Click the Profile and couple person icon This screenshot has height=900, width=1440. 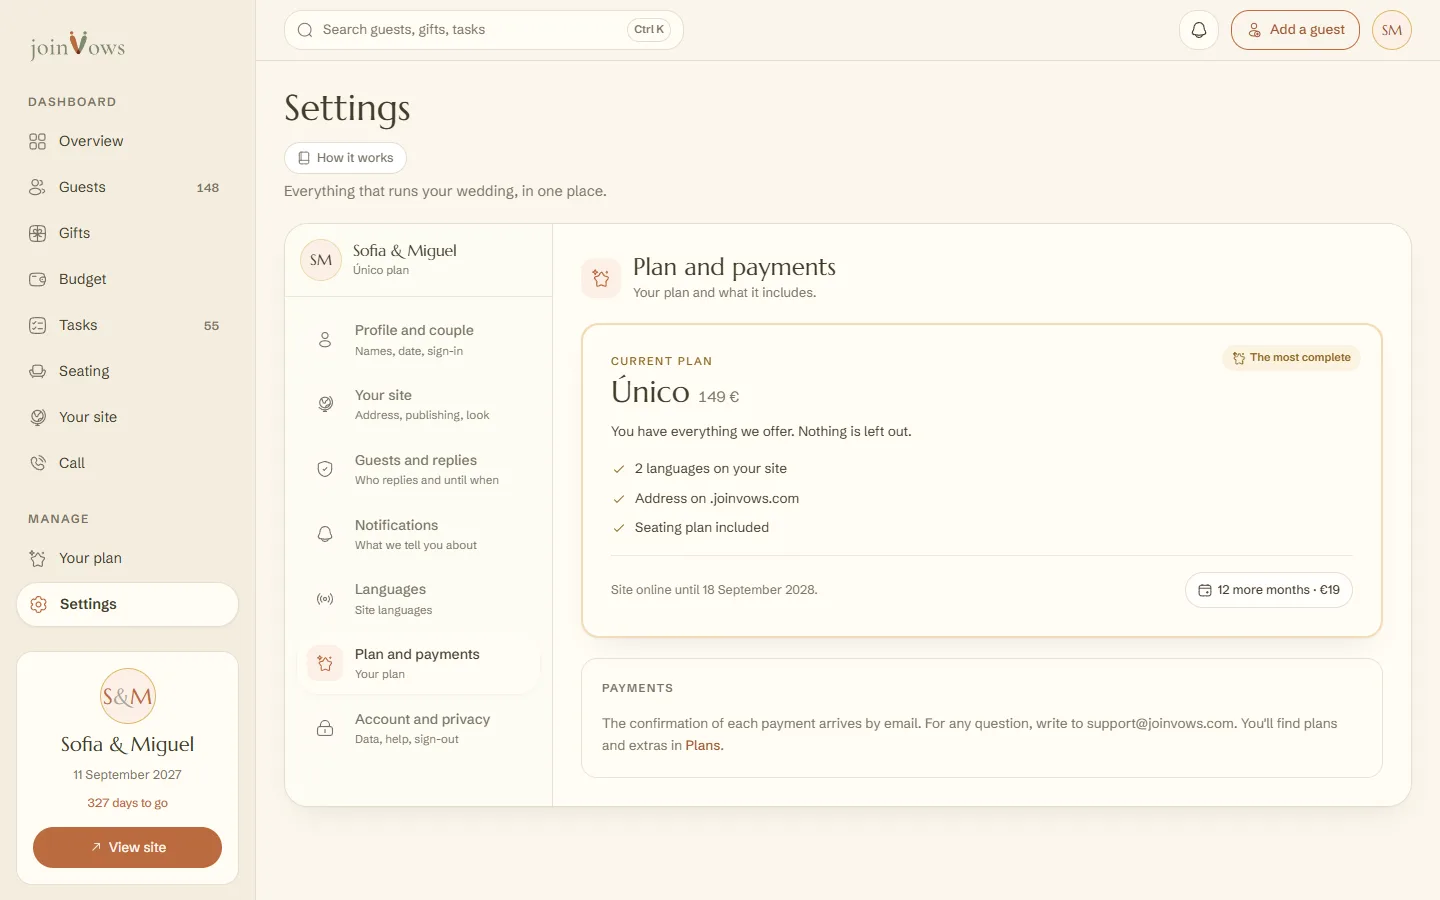coord(325,340)
